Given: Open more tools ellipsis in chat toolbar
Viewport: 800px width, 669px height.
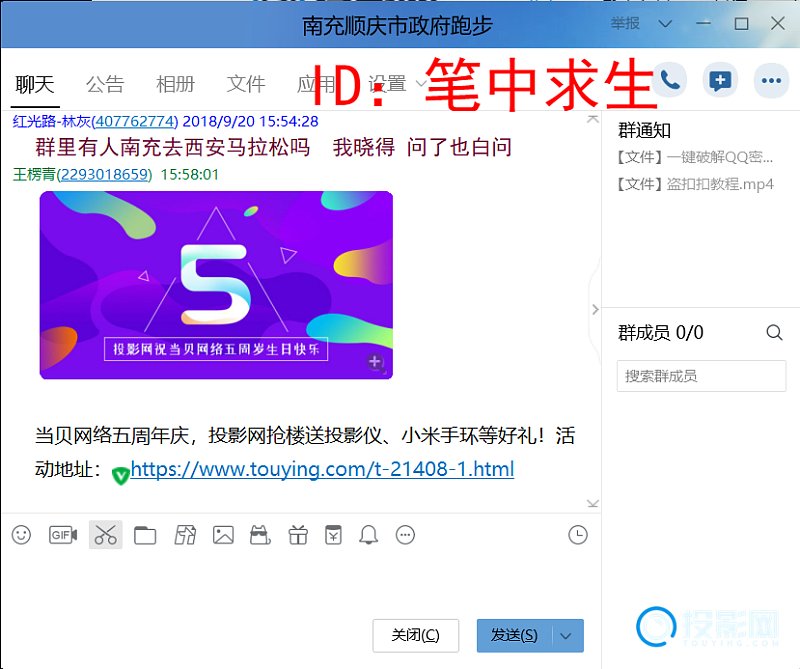Looking at the screenshot, I should (406, 535).
